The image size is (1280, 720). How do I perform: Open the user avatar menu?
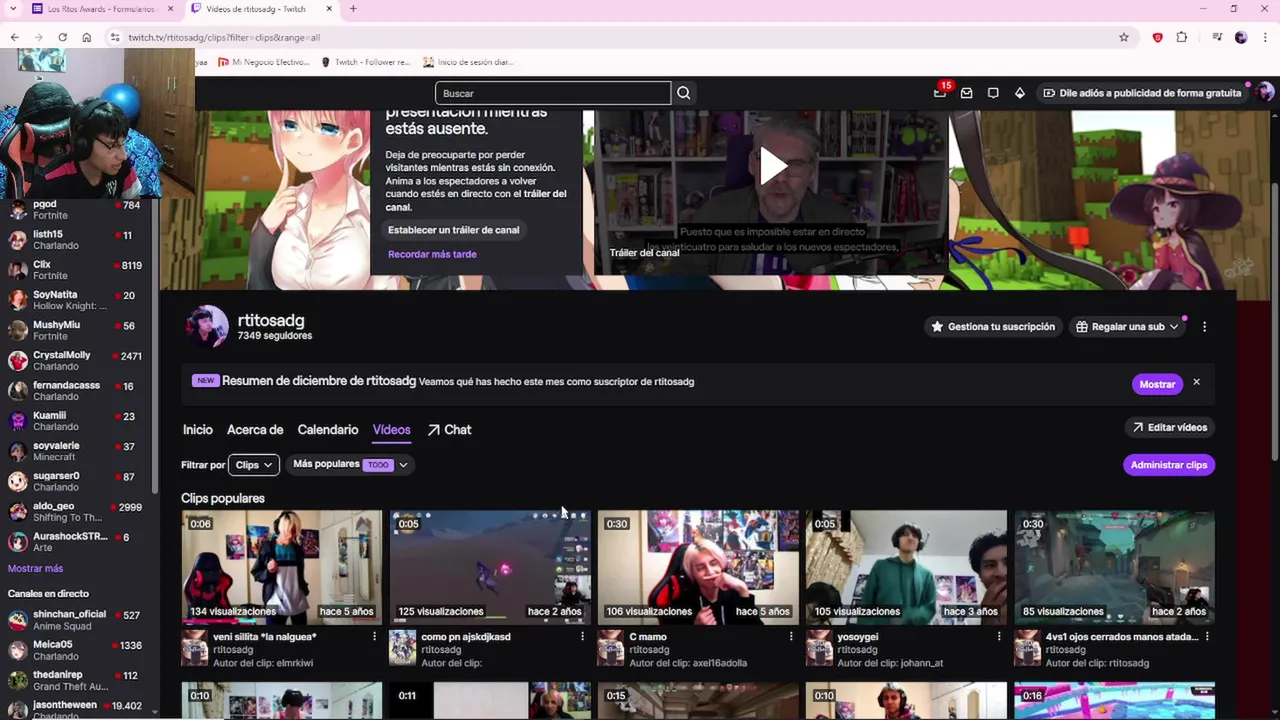1265,92
